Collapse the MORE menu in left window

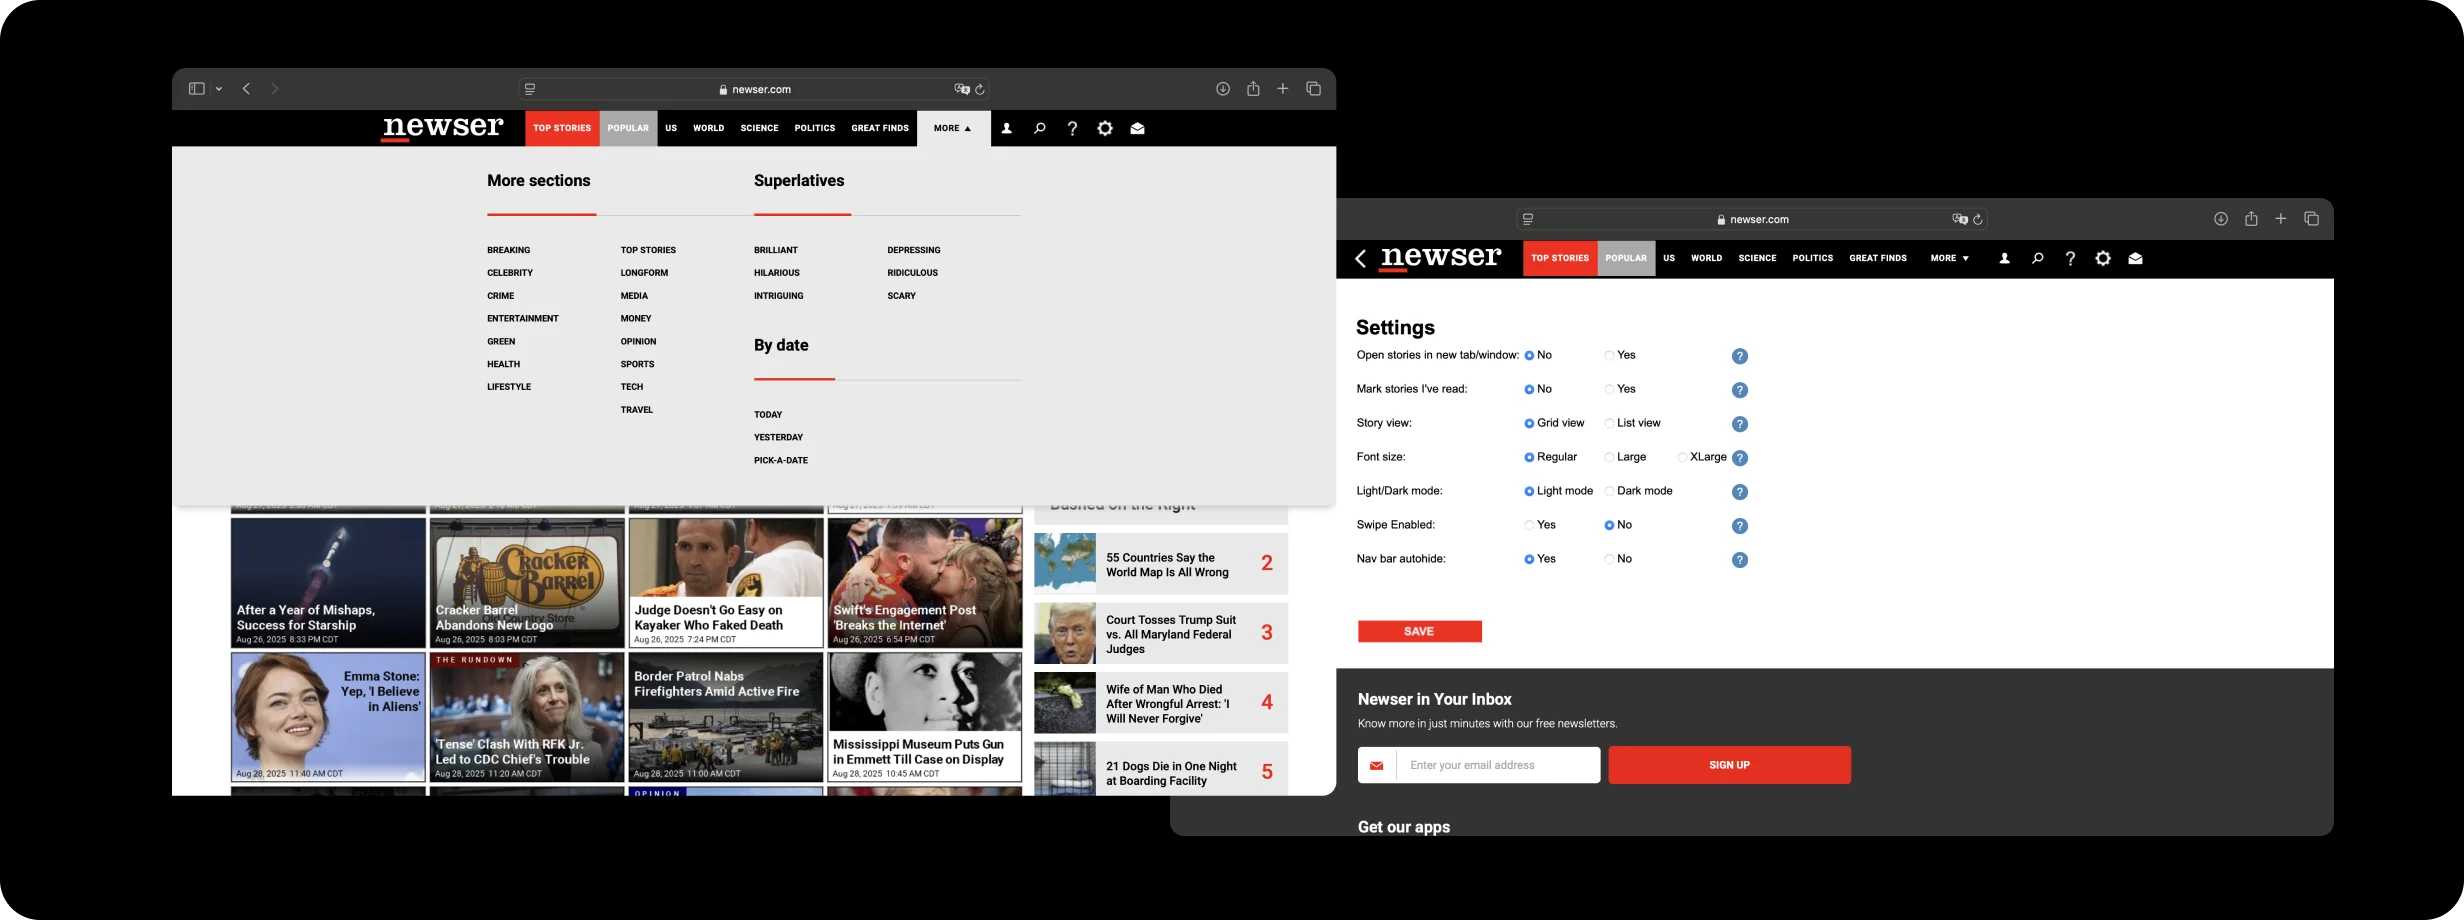(x=952, y=129)
